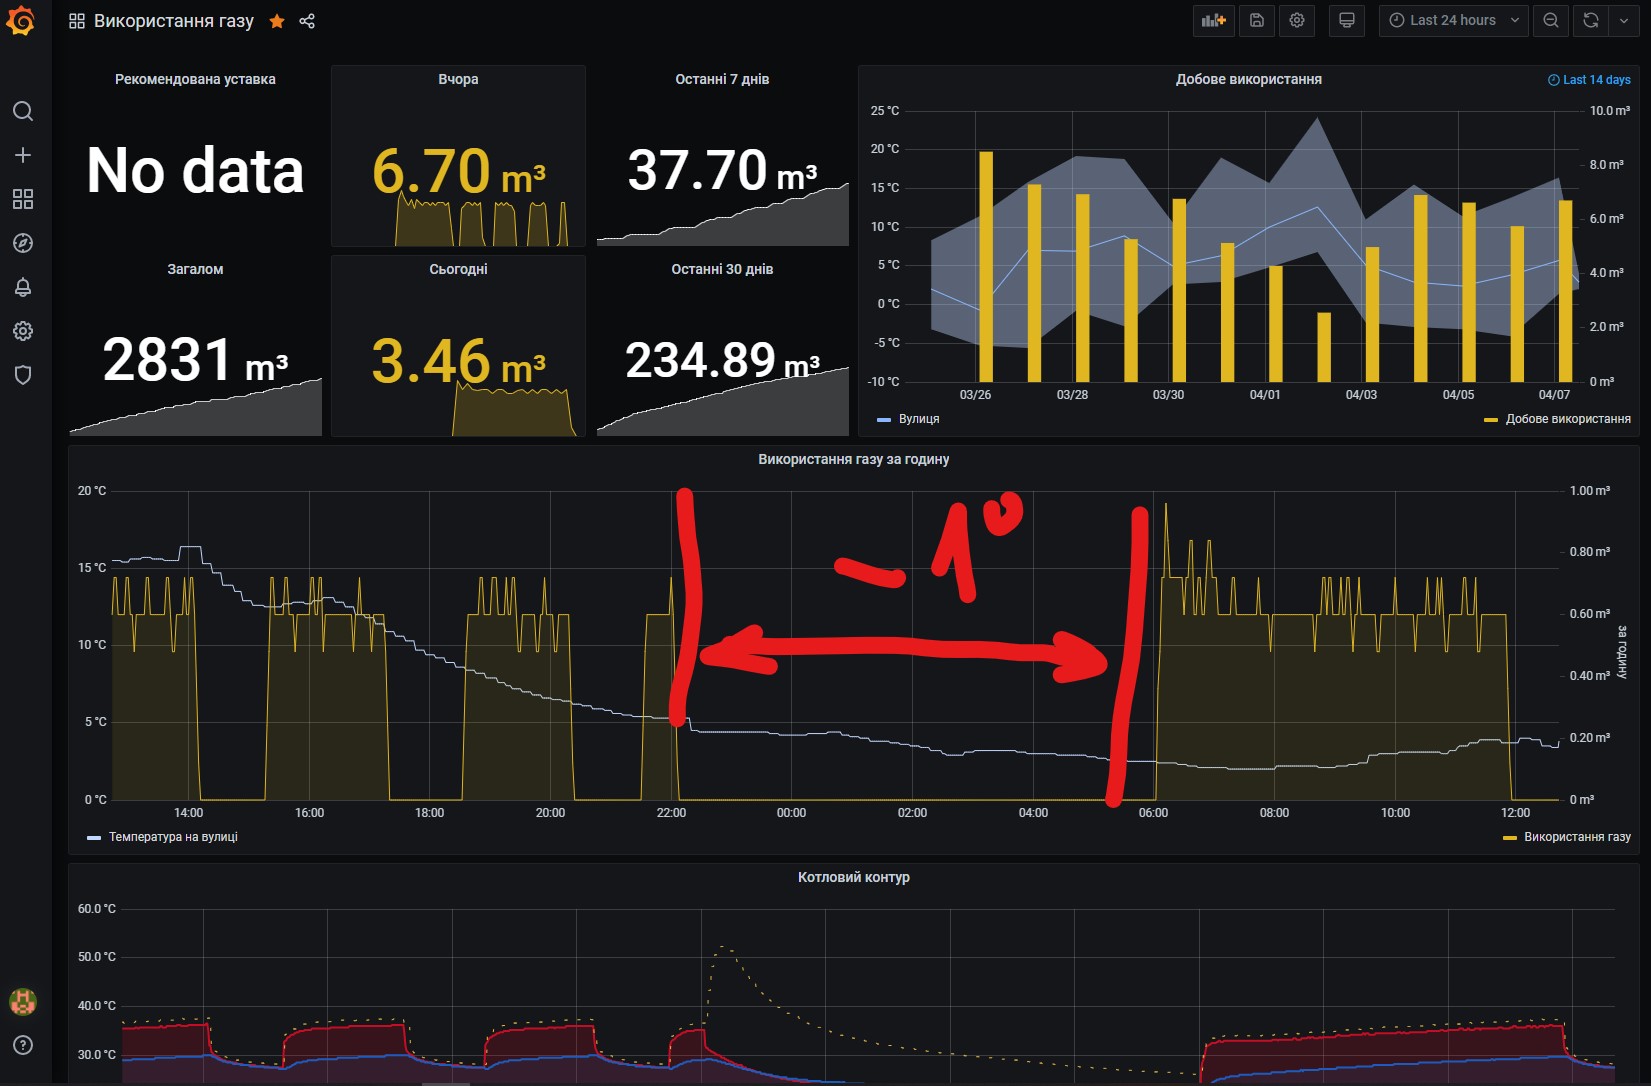Screen dimensions: 1651x1086
Task: Click the 234.89 m³ monthly value
Action: [722, 360]
